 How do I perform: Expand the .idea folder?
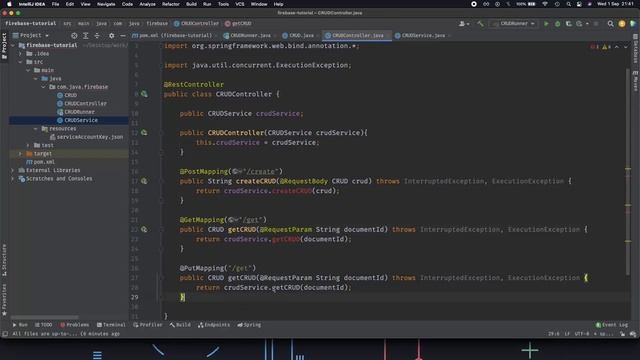click(20, 53)
